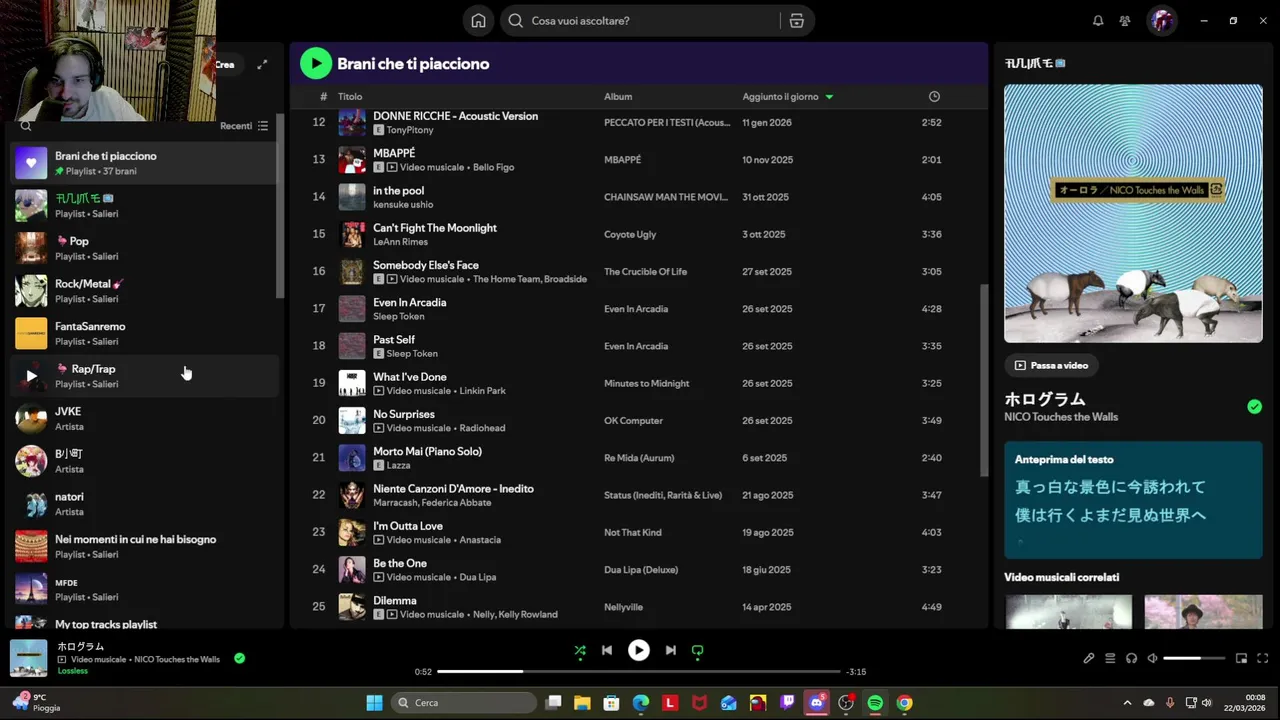Click the small now-playing cover in the player bar
Screen dimensions: 1280x720
29,658
